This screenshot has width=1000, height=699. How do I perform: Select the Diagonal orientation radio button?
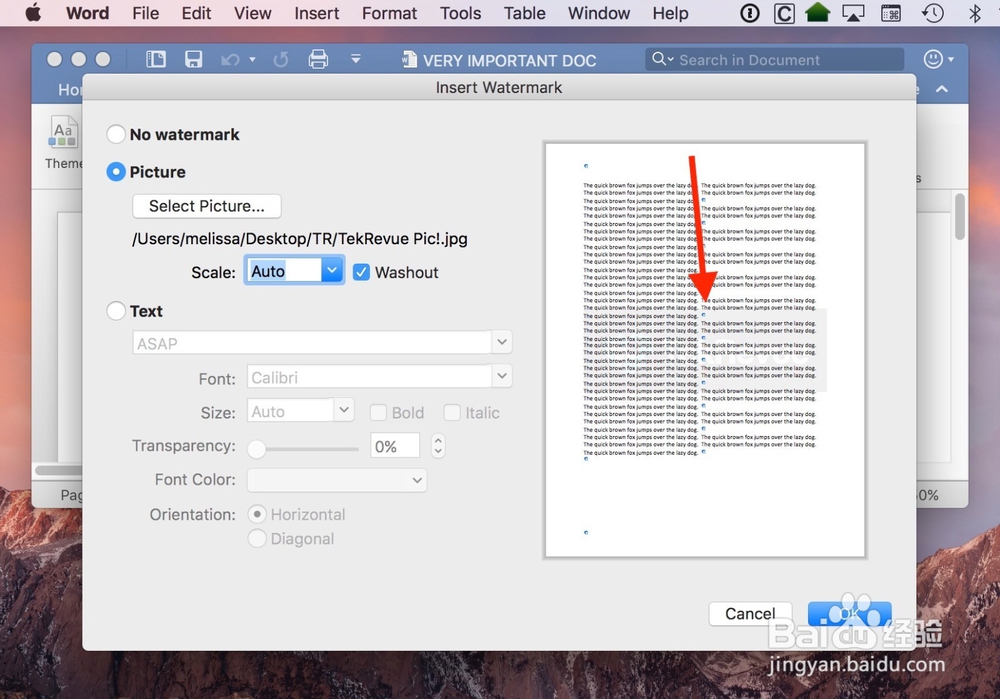[x=257, y=538]
